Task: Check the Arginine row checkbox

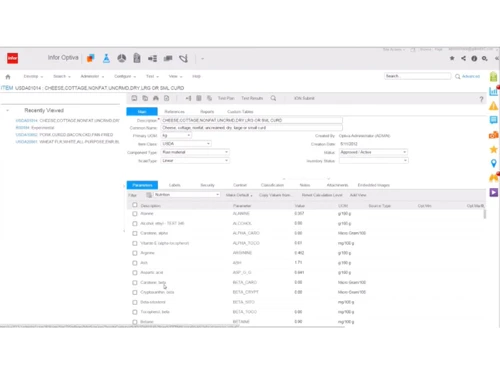Action: [x=135, y=253]
